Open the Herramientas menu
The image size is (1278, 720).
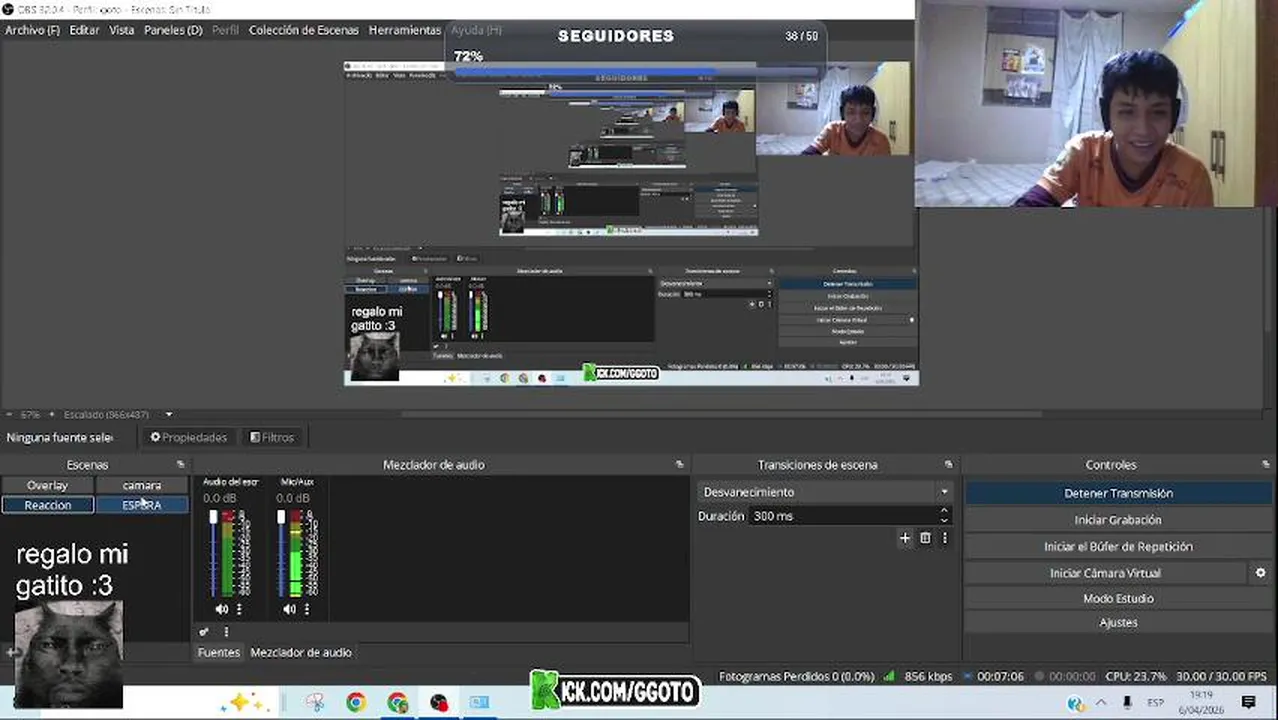(x=405, y=30)
